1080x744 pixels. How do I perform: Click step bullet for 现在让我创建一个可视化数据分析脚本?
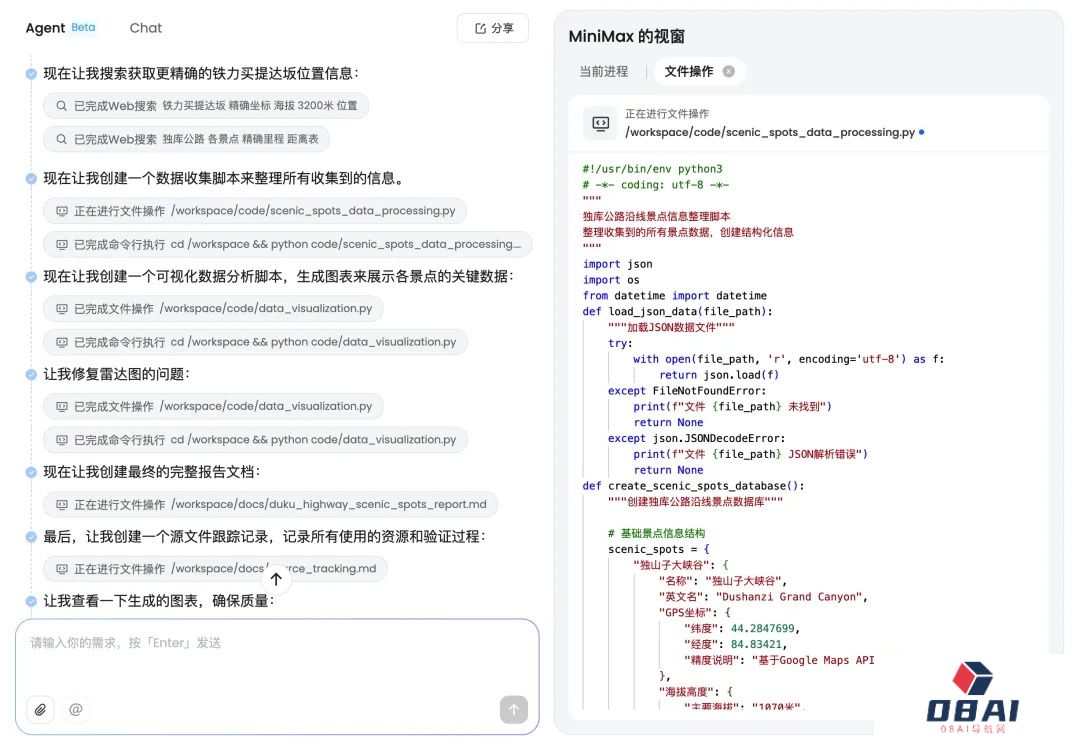[x=31, y=277]
